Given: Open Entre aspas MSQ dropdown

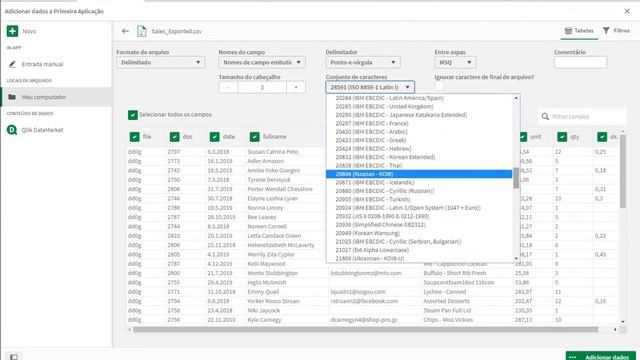Looking at the screenshot, I should (x=455, y=62).
